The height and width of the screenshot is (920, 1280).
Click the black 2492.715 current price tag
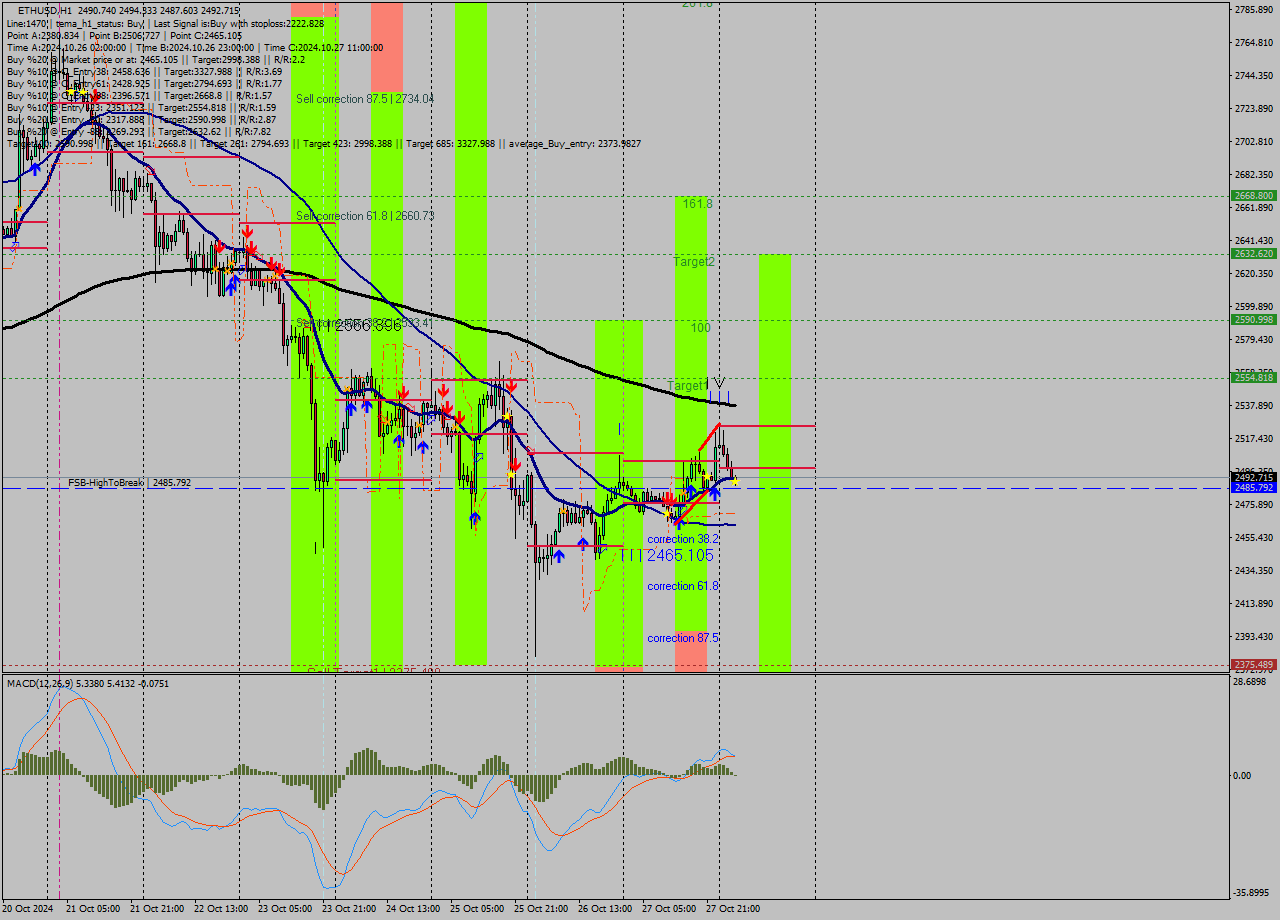pos(1254,477)
